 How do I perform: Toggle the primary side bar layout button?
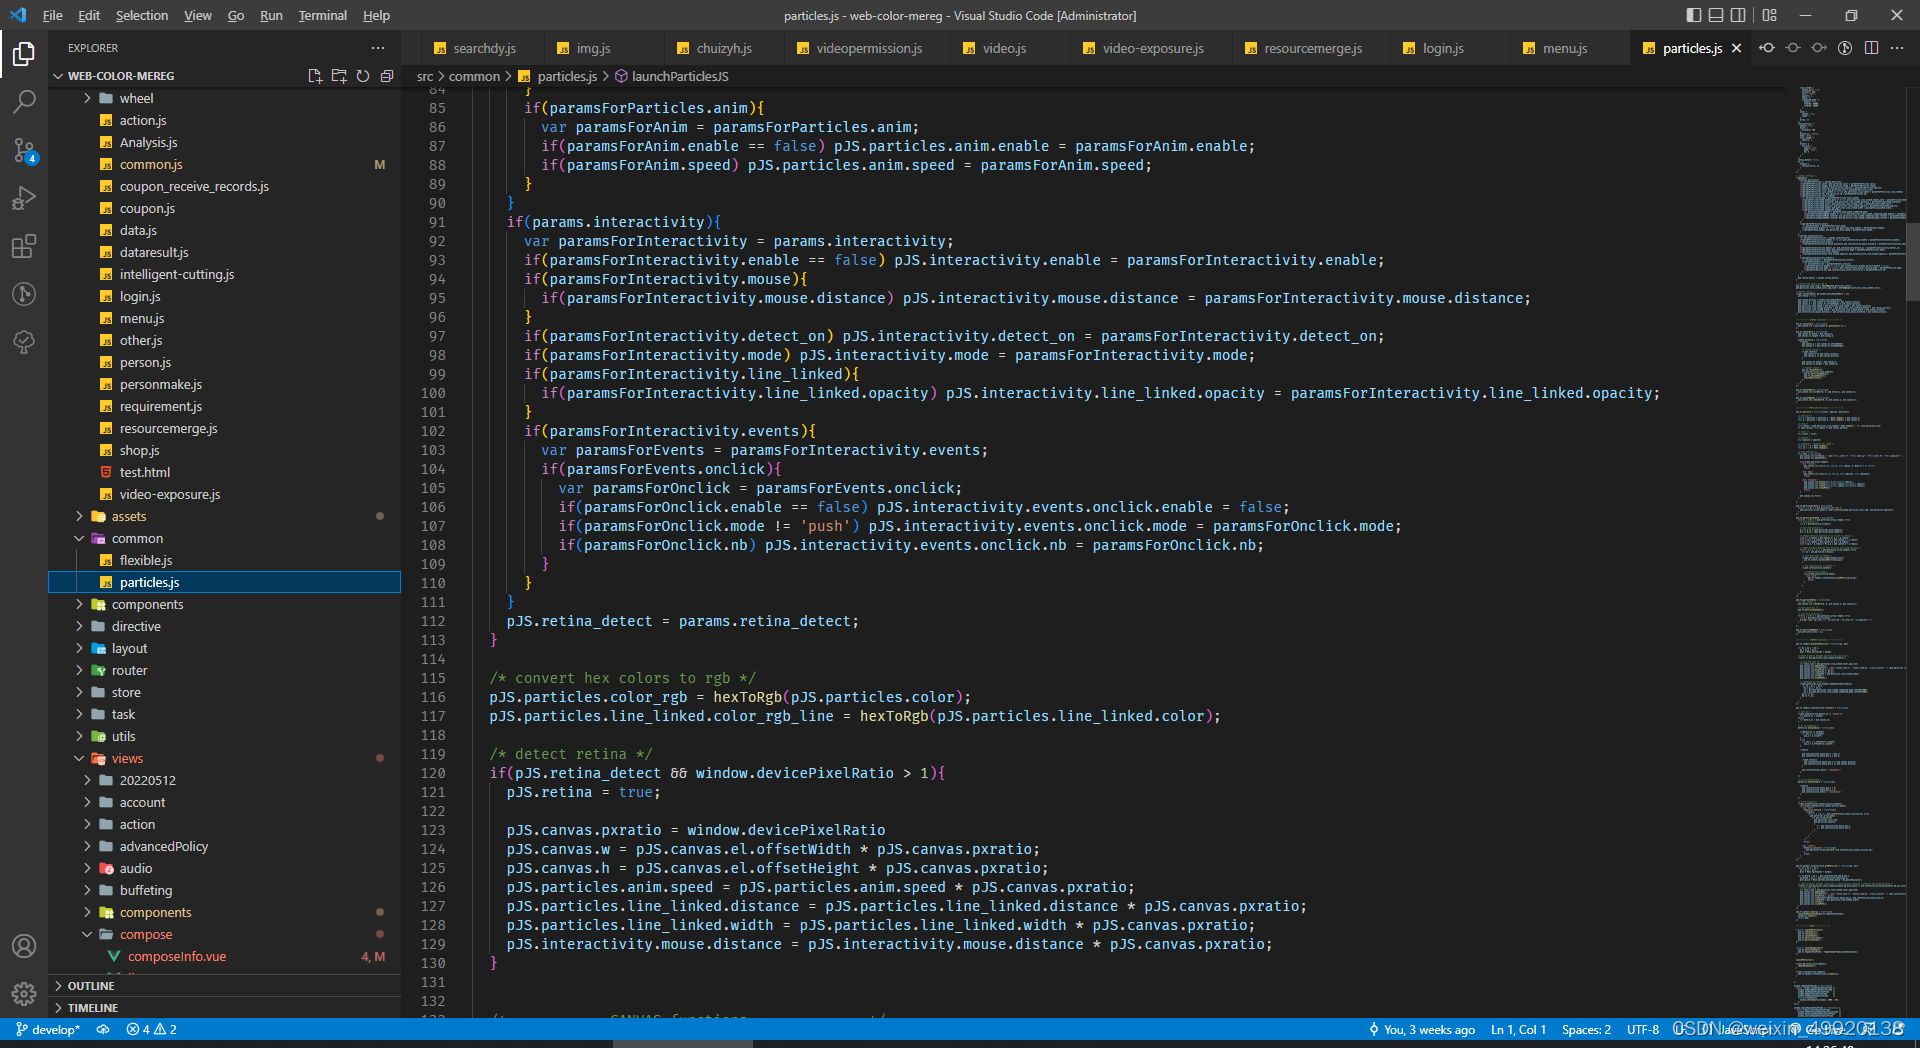tap(1693, 15)
